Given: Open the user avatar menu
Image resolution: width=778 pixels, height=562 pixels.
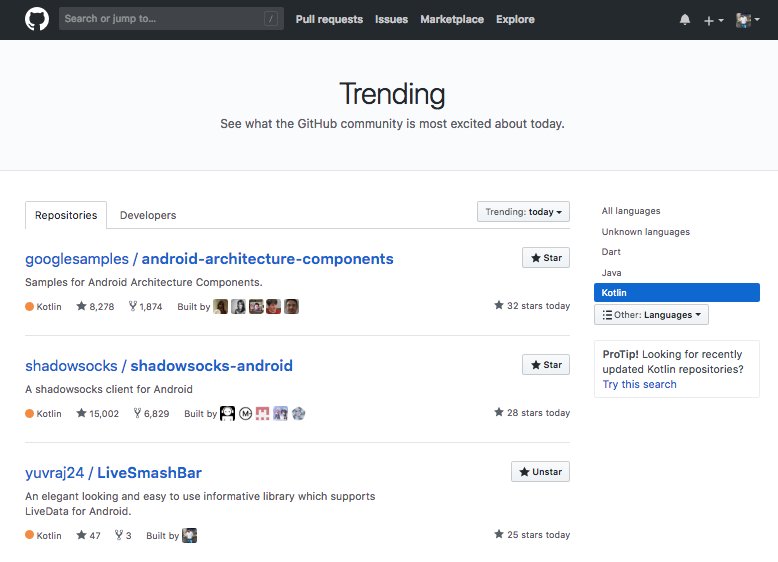Looking at the screenshot, I should pyautogui.click(x=748, y=20).
